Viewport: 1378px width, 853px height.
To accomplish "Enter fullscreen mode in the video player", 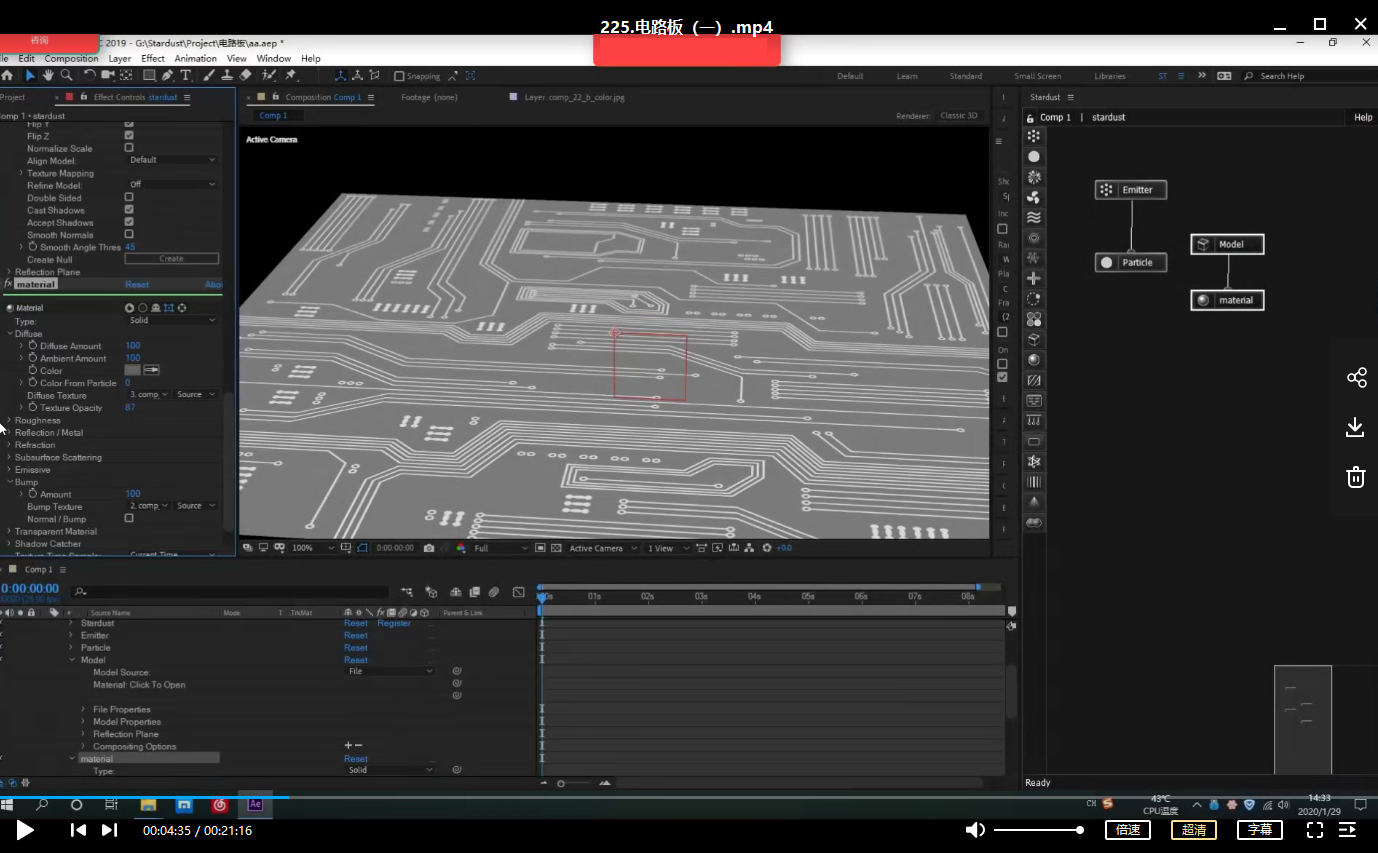I will click(x=1315, y=830).
